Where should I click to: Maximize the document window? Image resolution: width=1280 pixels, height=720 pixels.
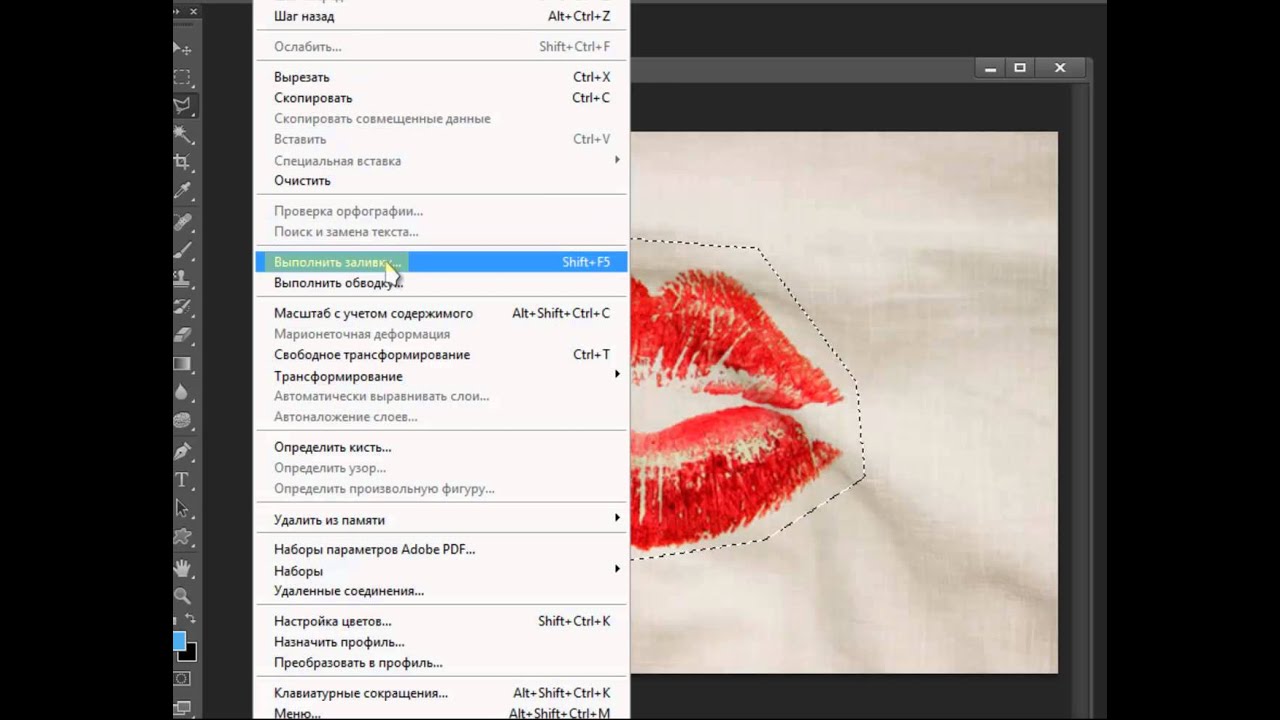pyautogui.click(x=1020, y=68)
